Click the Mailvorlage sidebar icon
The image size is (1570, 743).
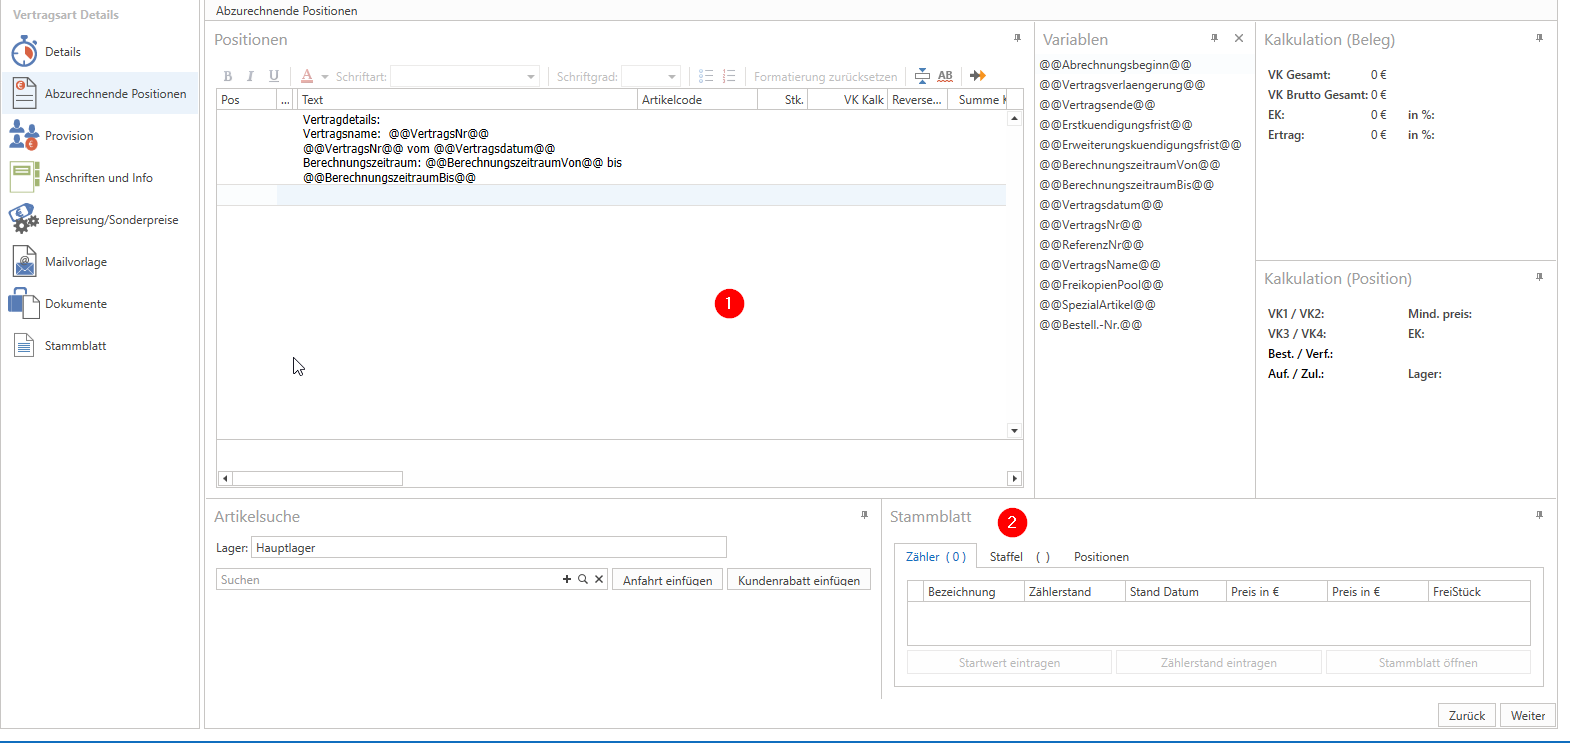(x=24, y=261)
